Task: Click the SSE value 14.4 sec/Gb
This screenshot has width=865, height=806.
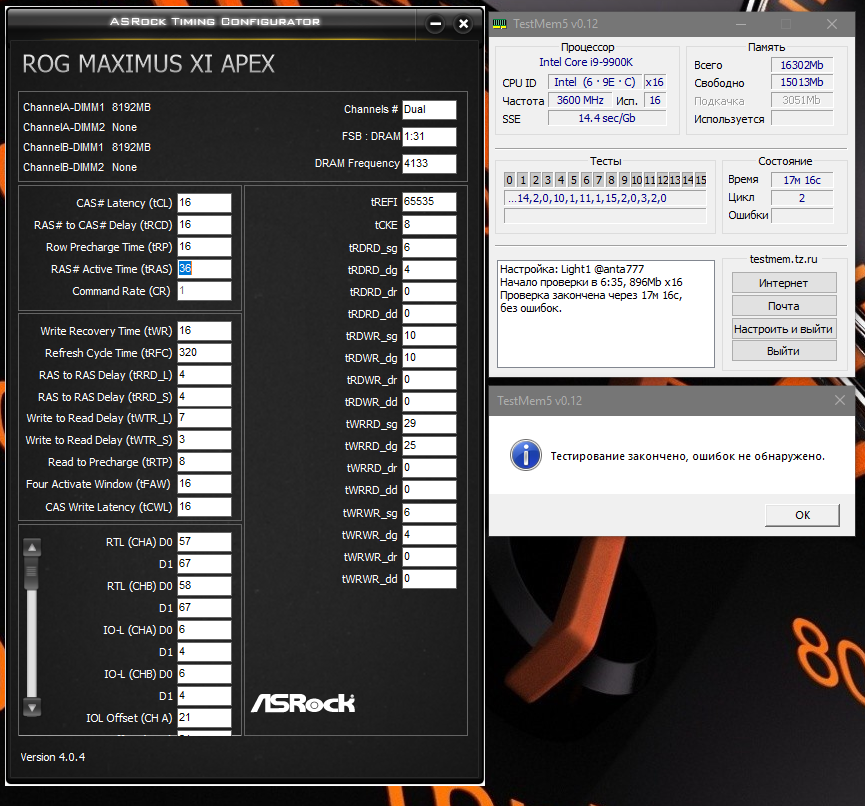Action: [607, 118]
